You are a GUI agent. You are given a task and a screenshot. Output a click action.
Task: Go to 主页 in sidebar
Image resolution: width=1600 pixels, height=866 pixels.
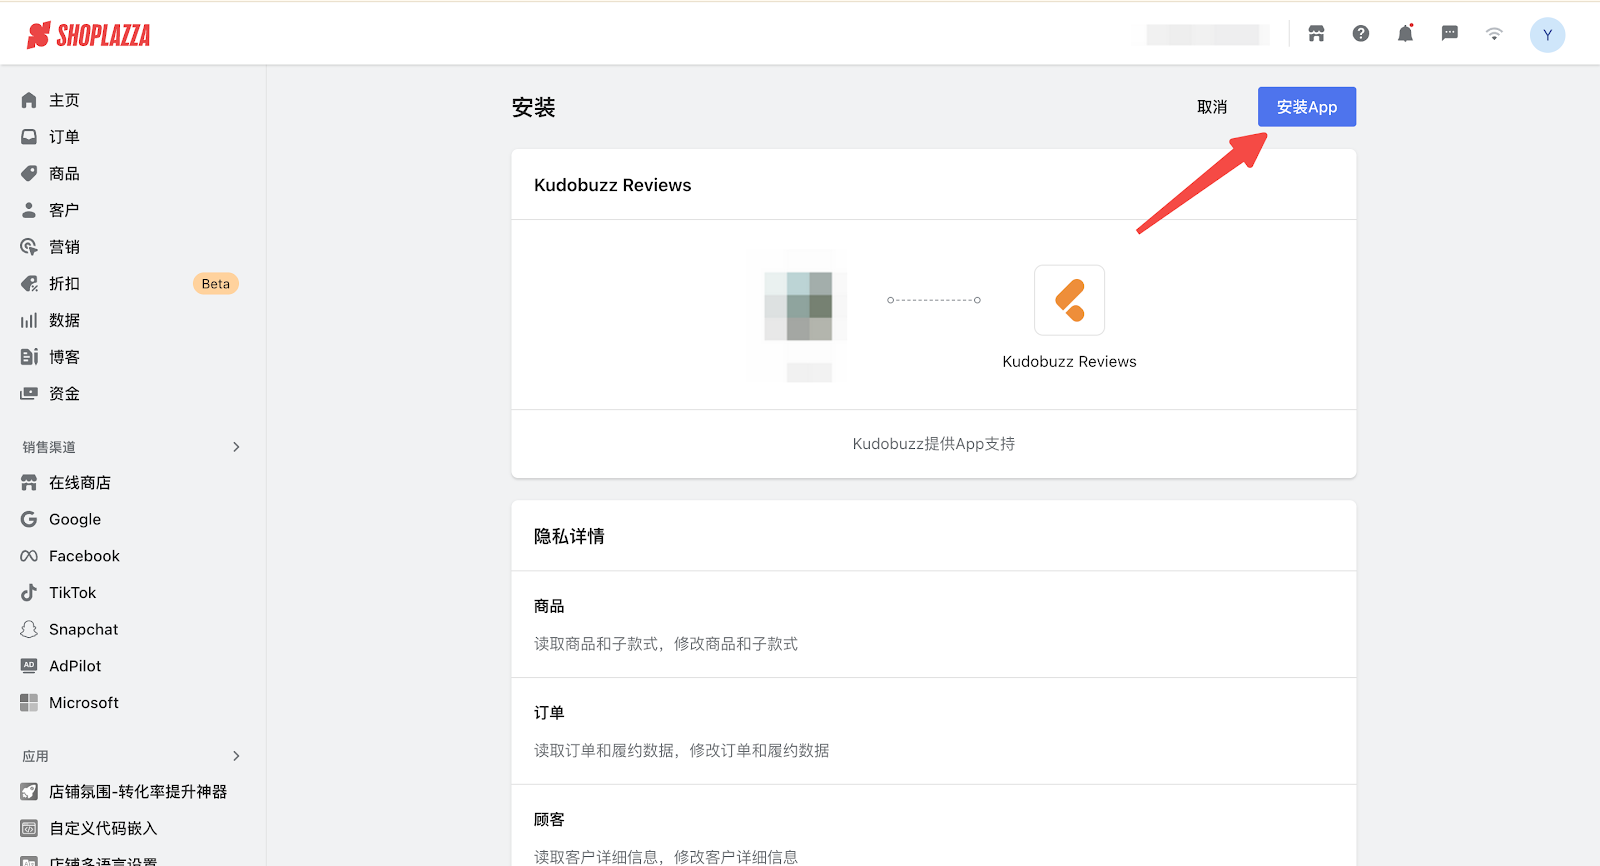[64, 100]
